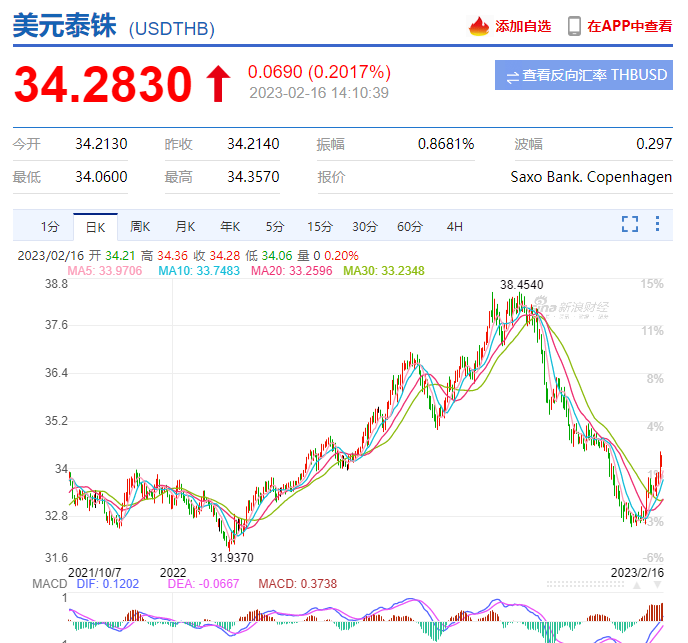Click the red up arrow beside 34.2830
The width and height of the screenshot is (688, 643).
click(218, 84)
